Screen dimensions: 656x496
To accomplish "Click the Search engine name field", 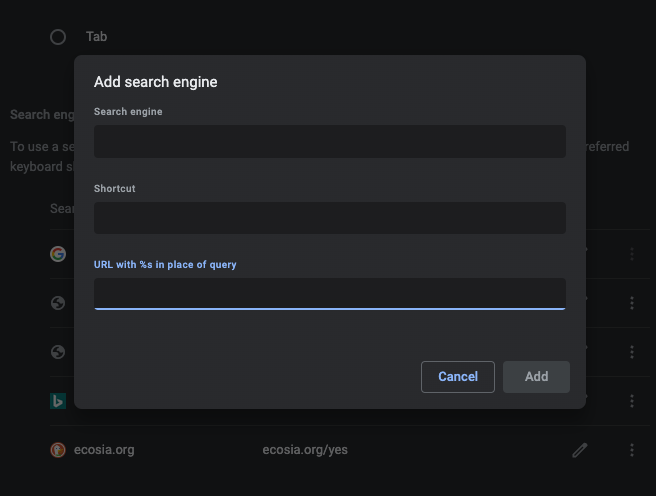I will (x=329, y=141).
